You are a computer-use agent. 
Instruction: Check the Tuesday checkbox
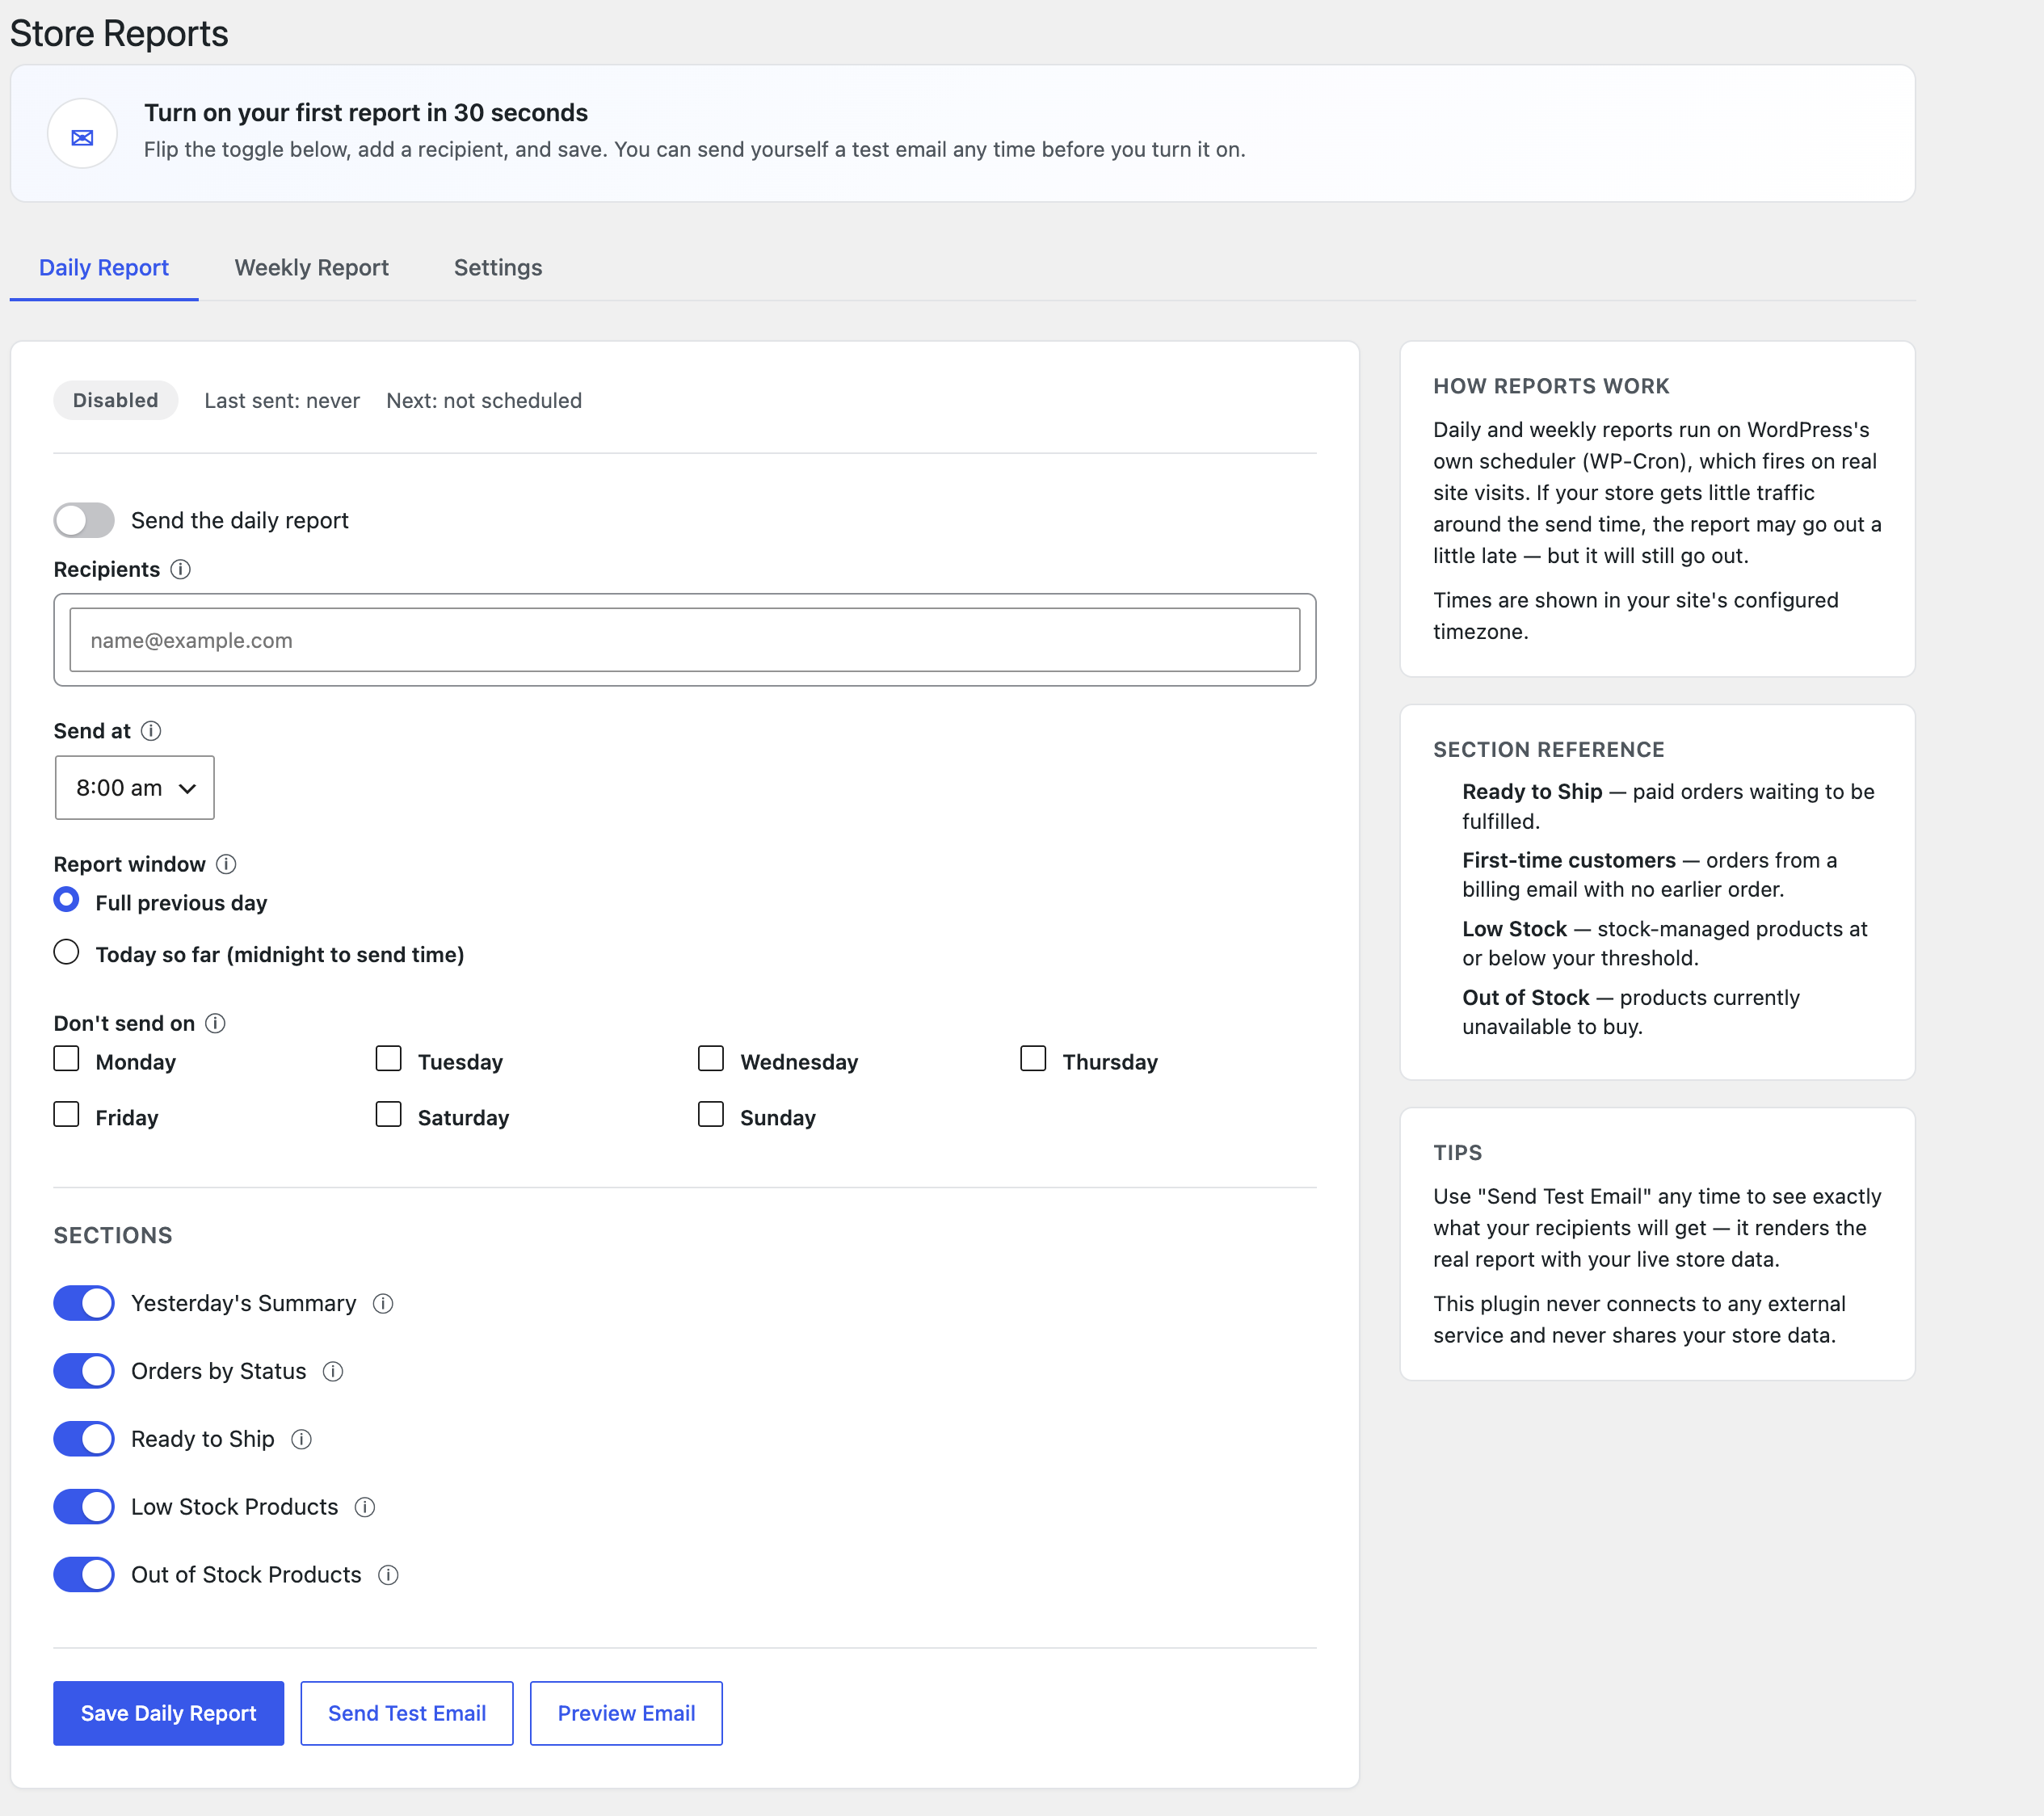(x=388, y=1059)
